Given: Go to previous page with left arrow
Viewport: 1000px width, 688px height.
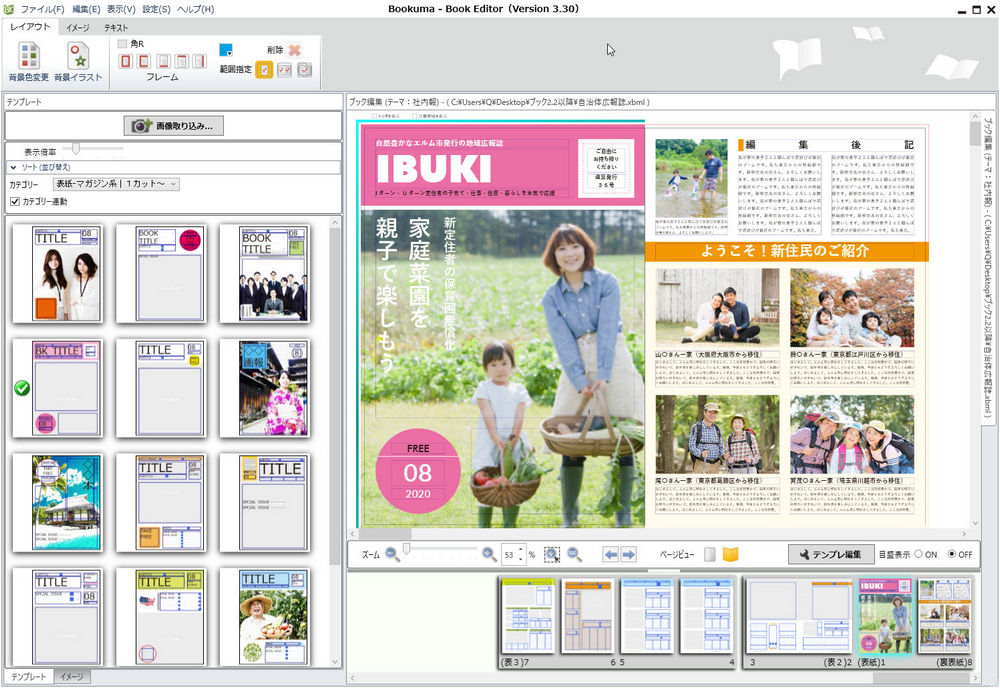Looking at the screenshot, I should coord(610,554).
